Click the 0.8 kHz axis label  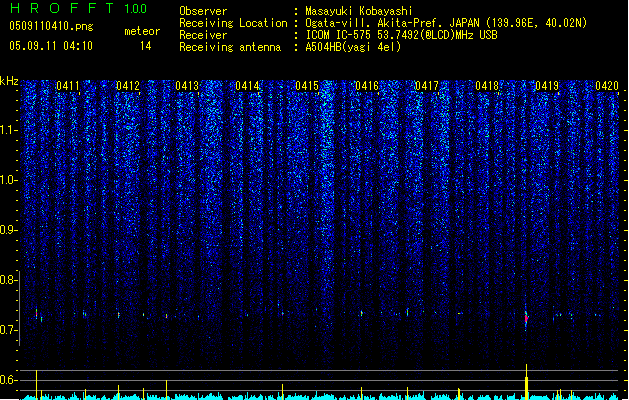(9, 280)
